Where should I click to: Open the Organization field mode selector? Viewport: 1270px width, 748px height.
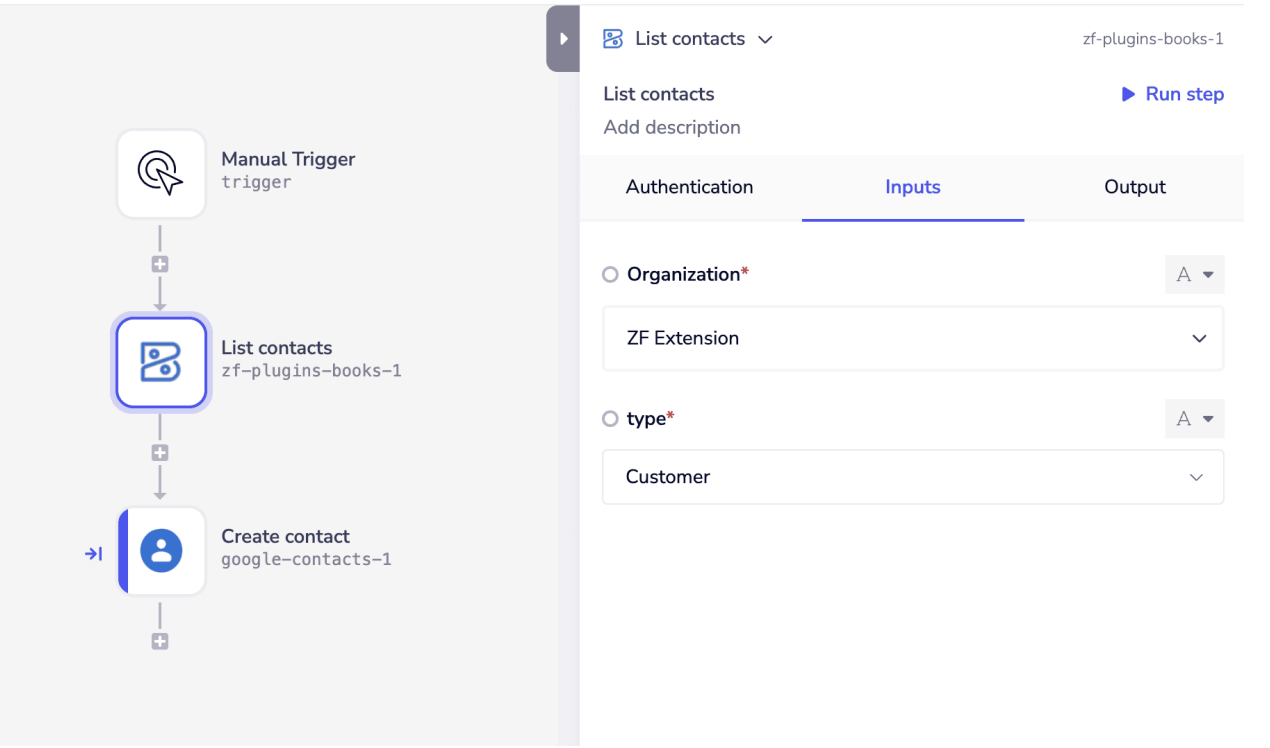tap(1194, 275)
